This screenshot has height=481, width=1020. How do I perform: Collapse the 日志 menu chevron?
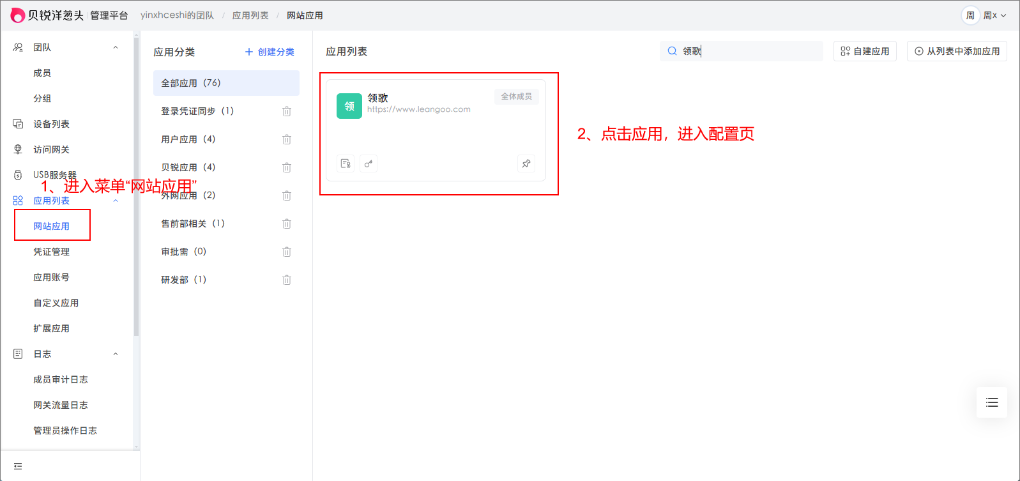click(x=116, y=354)
